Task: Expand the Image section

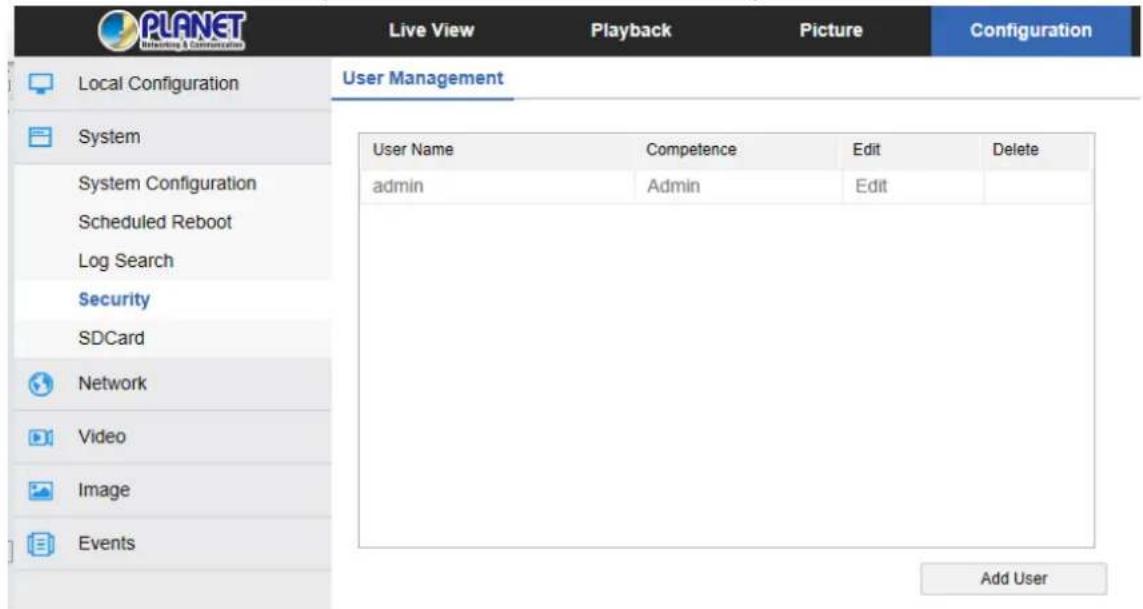Action: tap(173, 490)
